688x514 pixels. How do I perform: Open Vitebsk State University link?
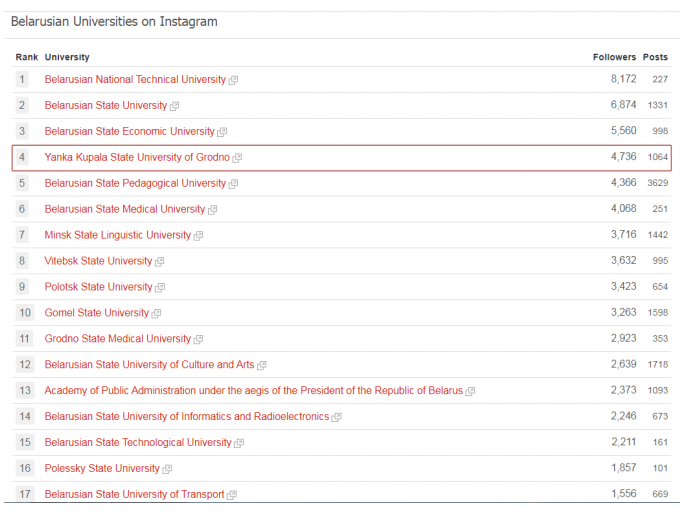point(98,261)
